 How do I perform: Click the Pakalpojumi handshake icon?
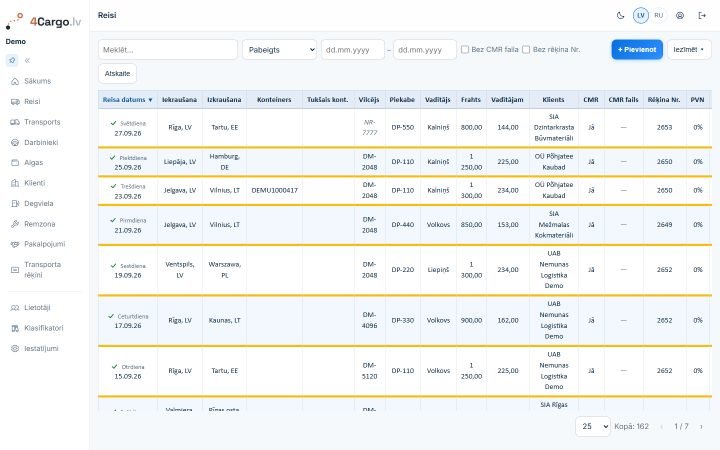(x=15, y=244)
